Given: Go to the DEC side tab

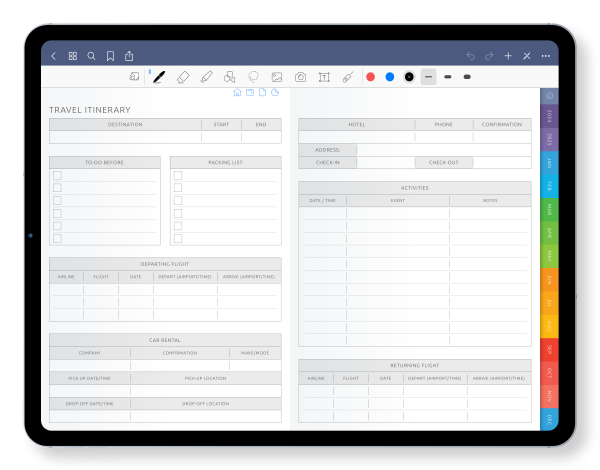Looking at the screenshot, I should click(549, 420).
